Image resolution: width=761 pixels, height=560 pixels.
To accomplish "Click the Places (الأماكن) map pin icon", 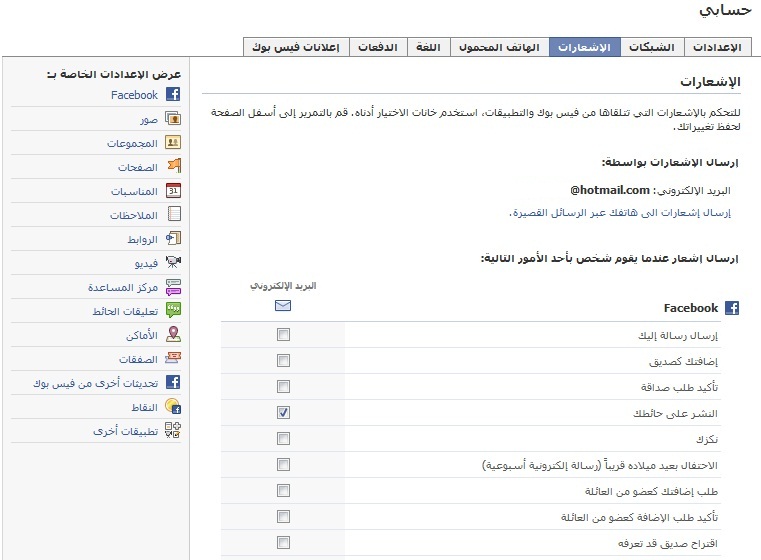I will 173,335.
